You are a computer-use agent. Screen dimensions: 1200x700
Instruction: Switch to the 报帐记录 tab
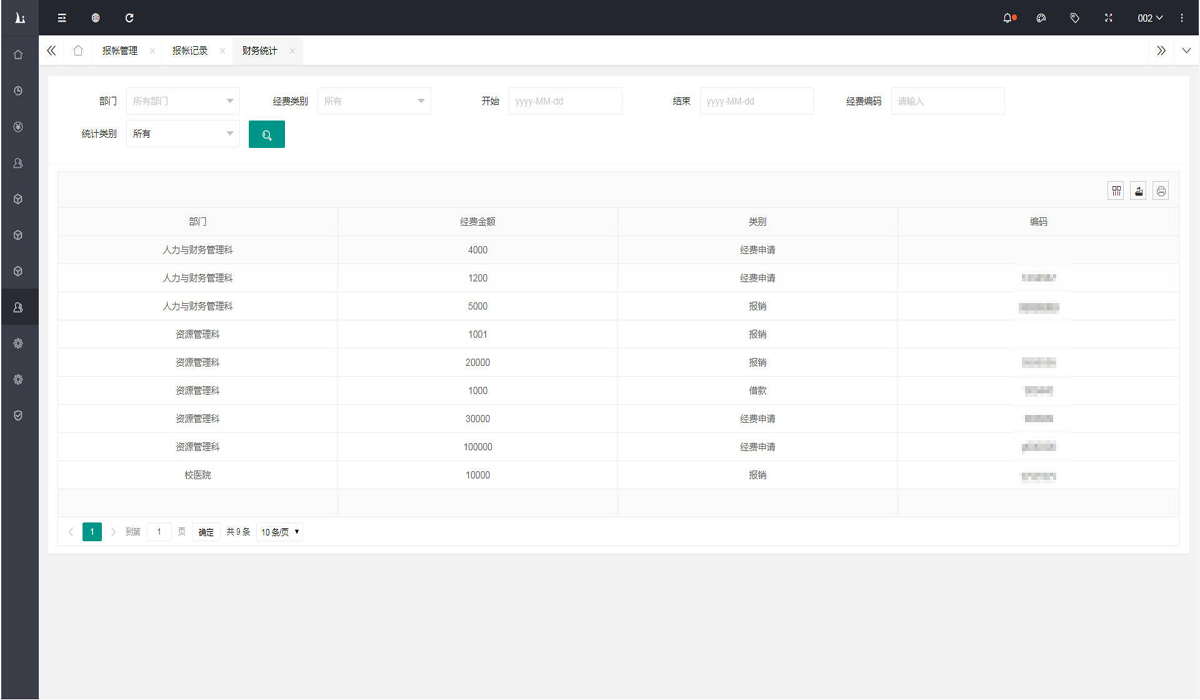[x=190, y=51]
